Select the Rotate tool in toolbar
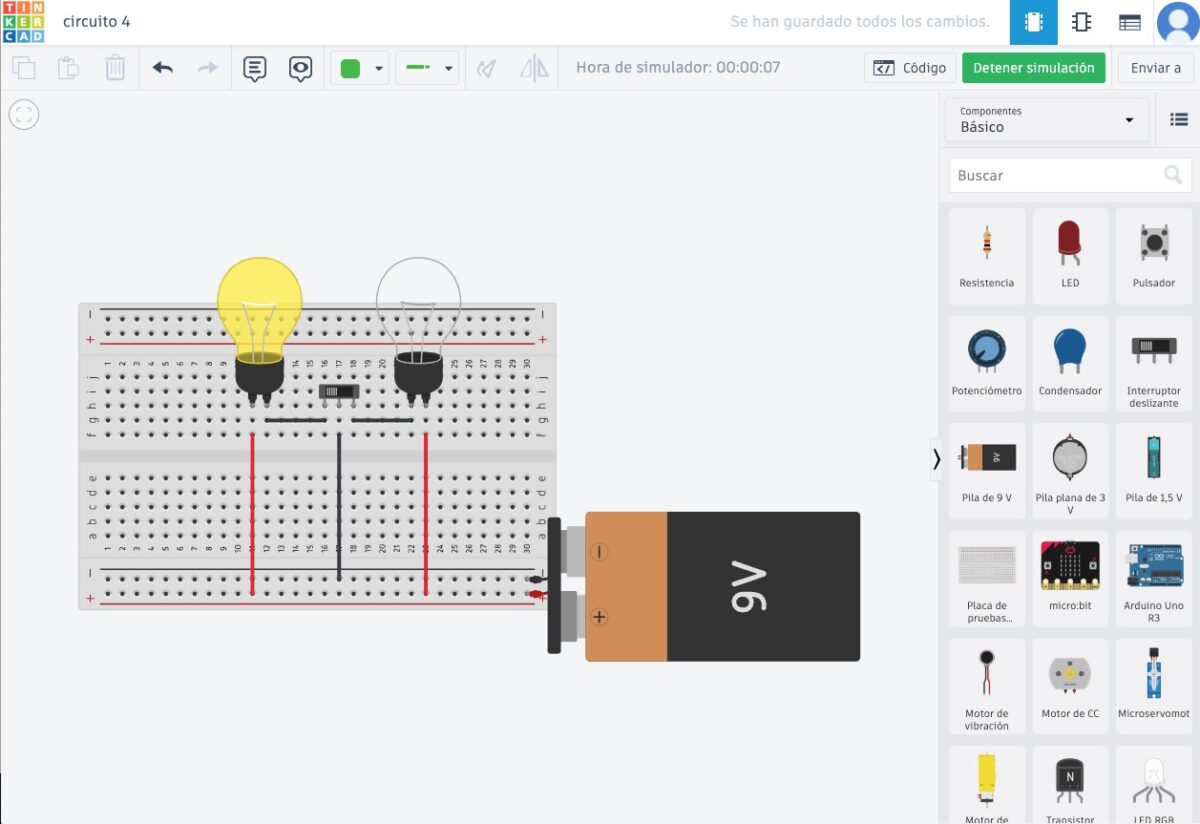1200x824 pixels. tap(487, 68)
